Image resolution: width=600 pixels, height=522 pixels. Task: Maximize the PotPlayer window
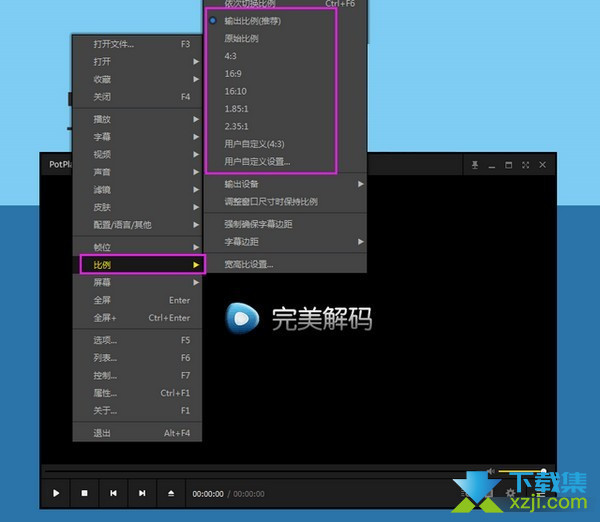[509, 165]
